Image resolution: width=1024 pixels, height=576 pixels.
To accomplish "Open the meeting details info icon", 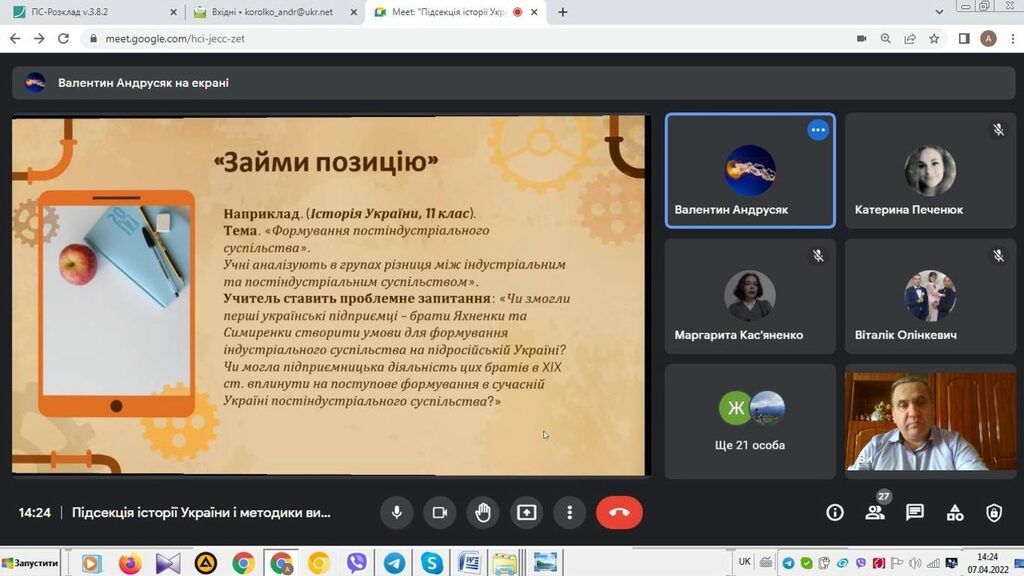I will coord(835,512).
